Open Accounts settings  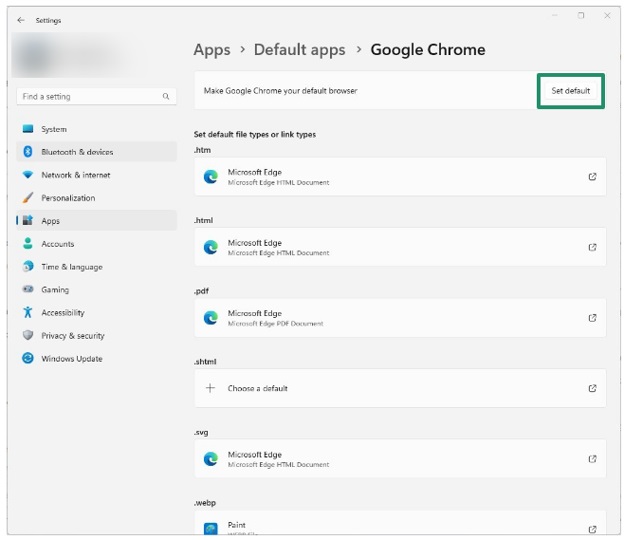[x=97, y=244]
